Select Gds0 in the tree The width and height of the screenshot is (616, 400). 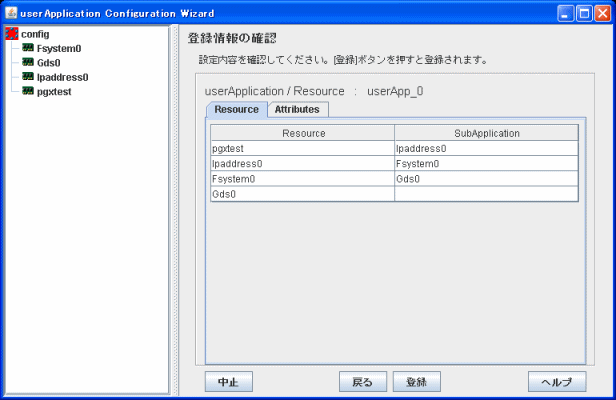(49, 63)
